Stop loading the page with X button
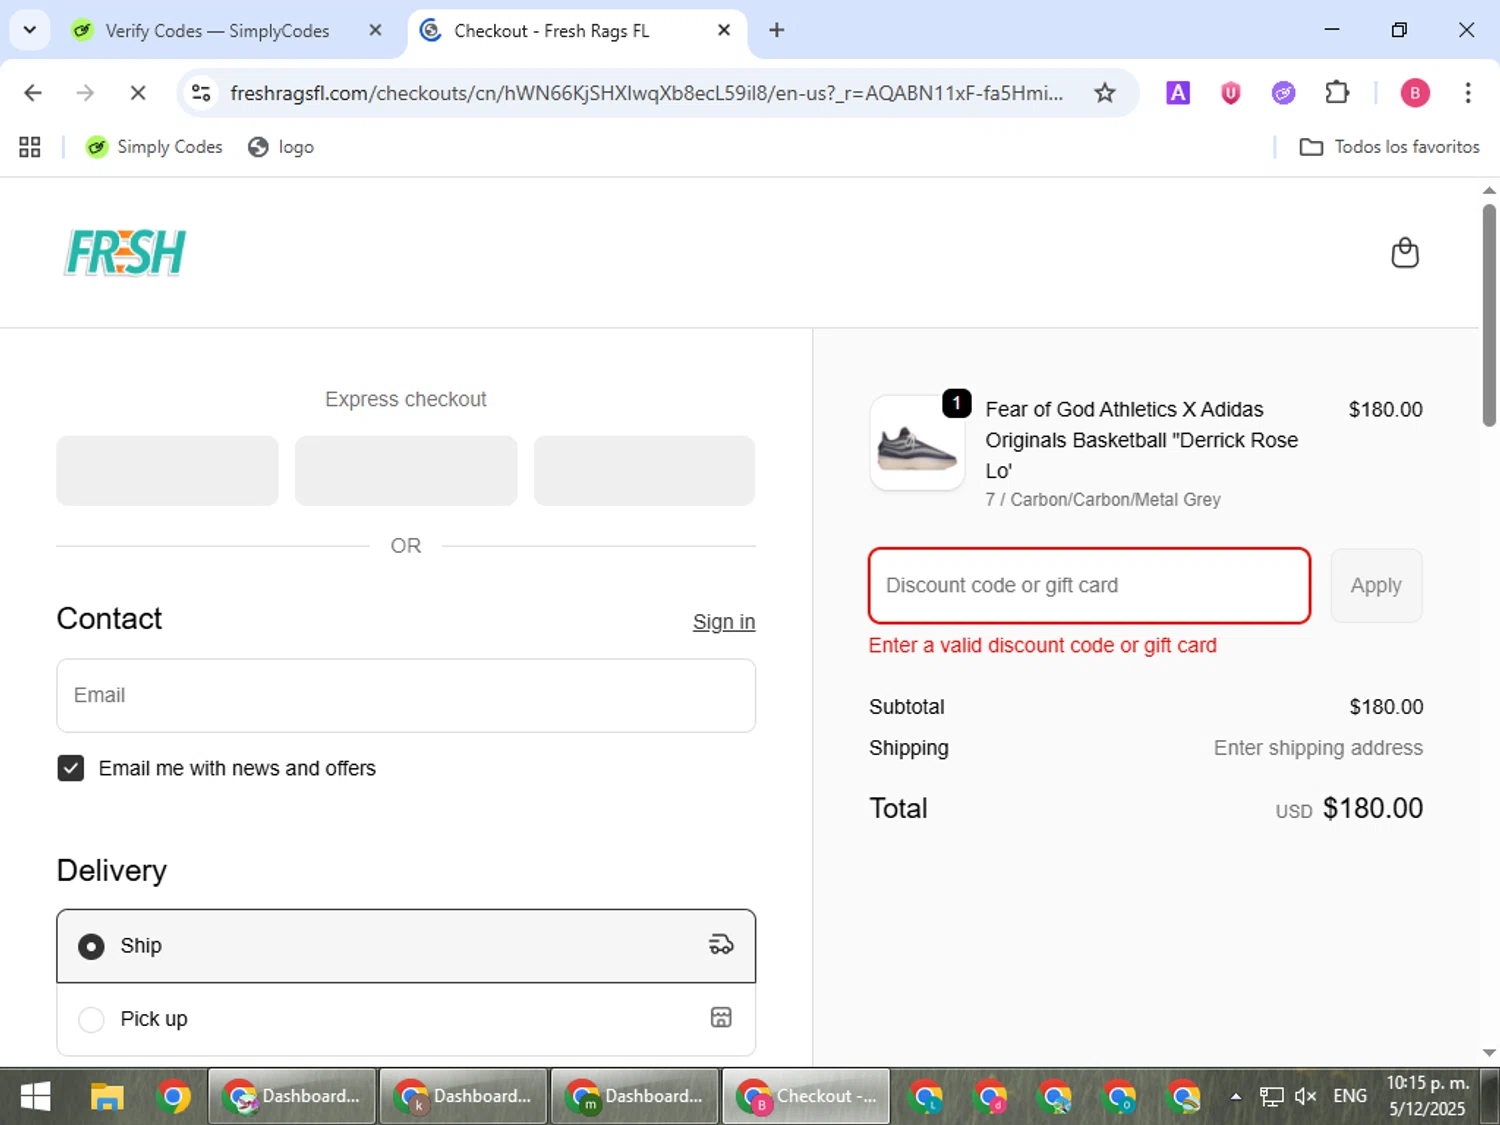 138,93
